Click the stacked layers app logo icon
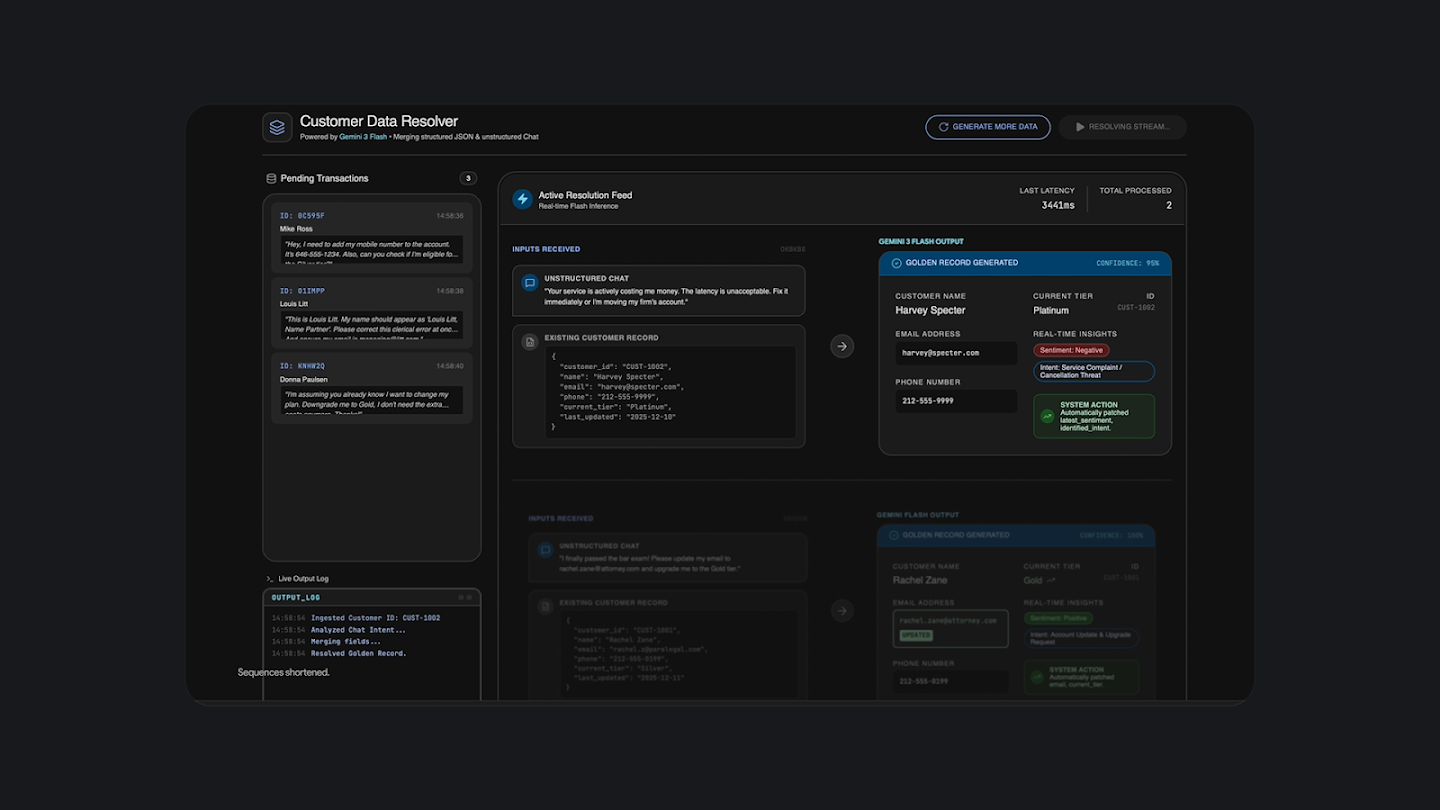Screen dimensions: 1440x810 [277, 127]
